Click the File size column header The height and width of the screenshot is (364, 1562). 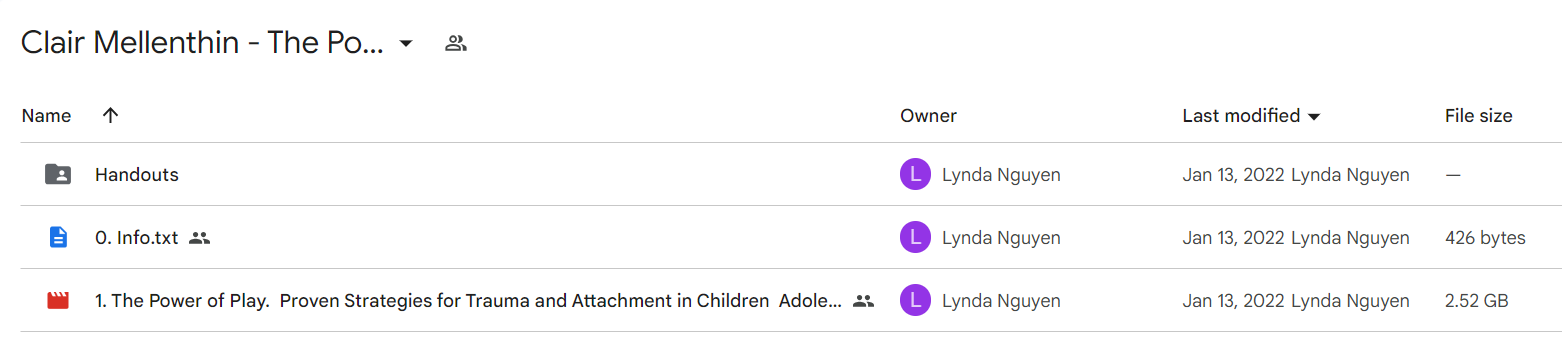click(x=1478, y=116)
